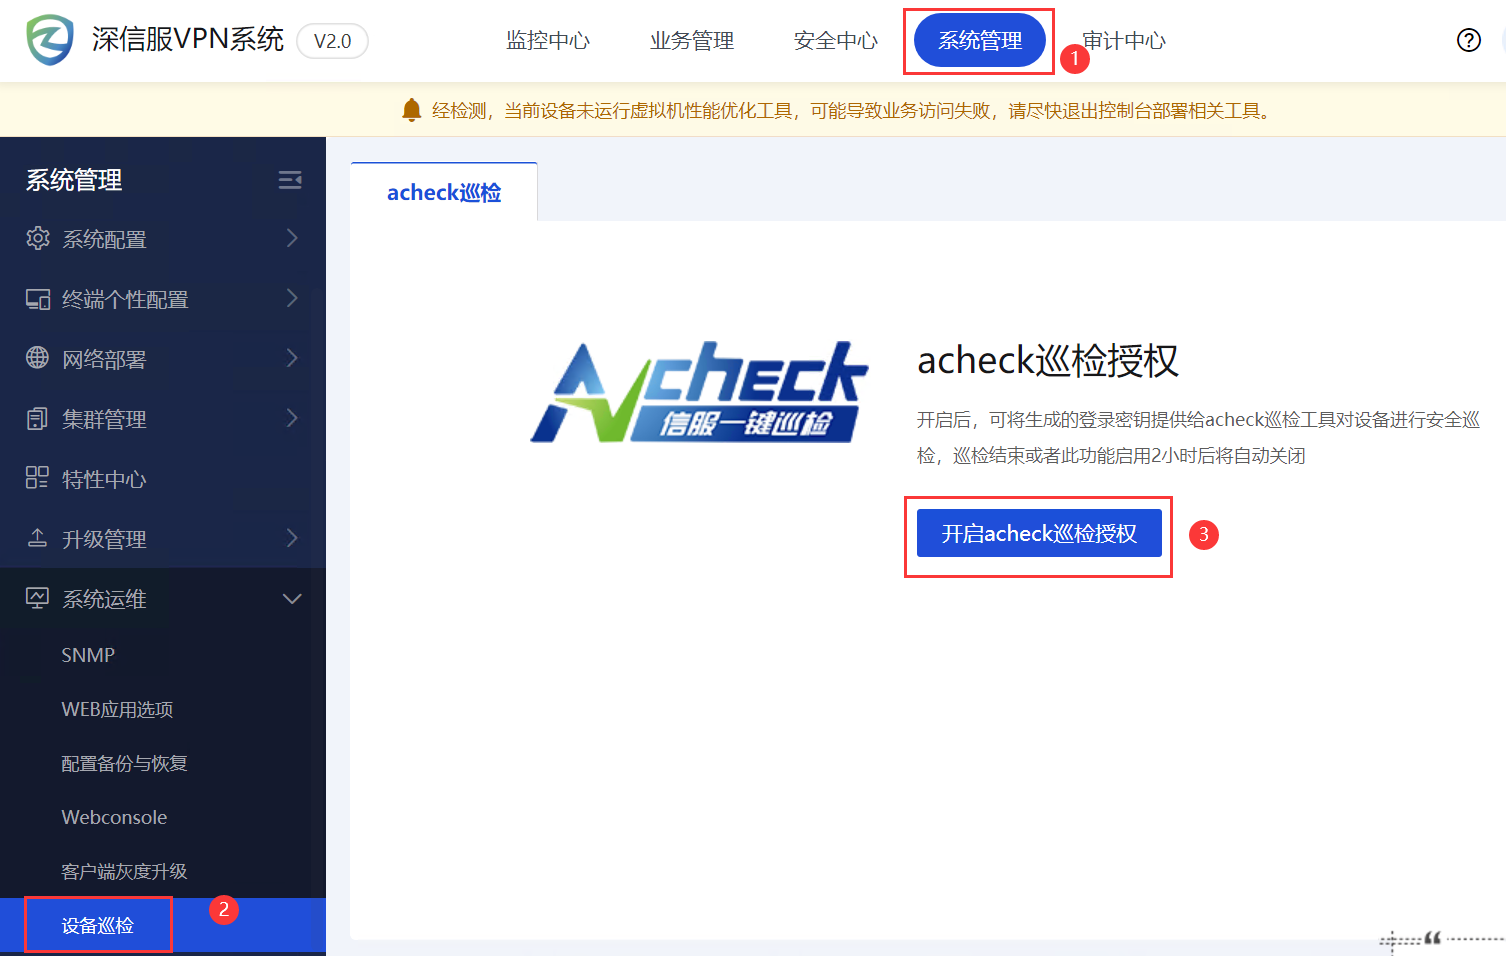Click the 升级管理 sidebar label
This screenshot has height=956, width=1506.
[104, 539]
